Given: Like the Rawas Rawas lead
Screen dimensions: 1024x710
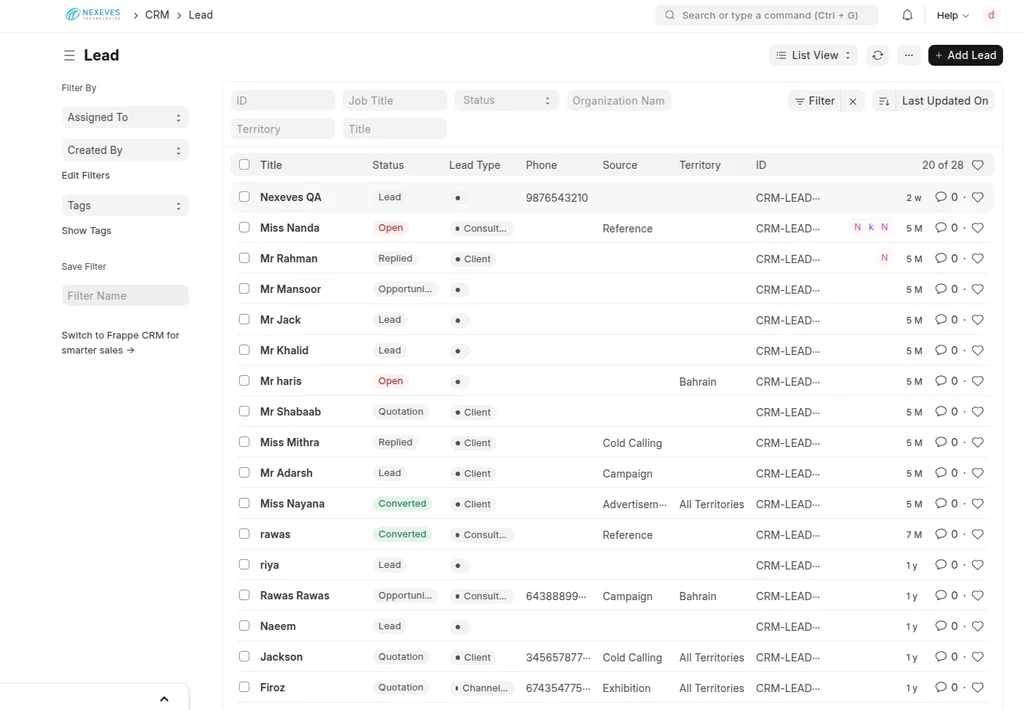Looking at the screenshot, I should pyautogui.click(x=978, y=596).
